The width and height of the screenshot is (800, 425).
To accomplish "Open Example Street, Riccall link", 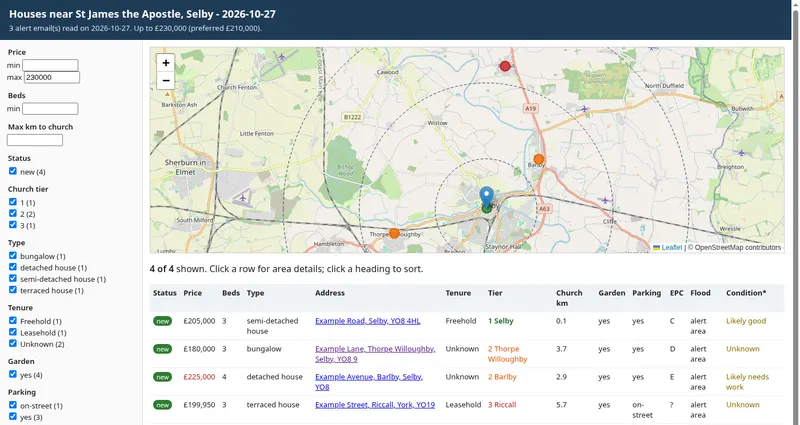I will click(375, 405).
